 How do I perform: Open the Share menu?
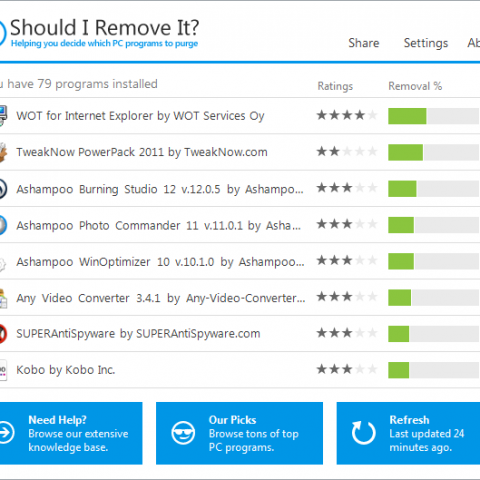(364, 43)
